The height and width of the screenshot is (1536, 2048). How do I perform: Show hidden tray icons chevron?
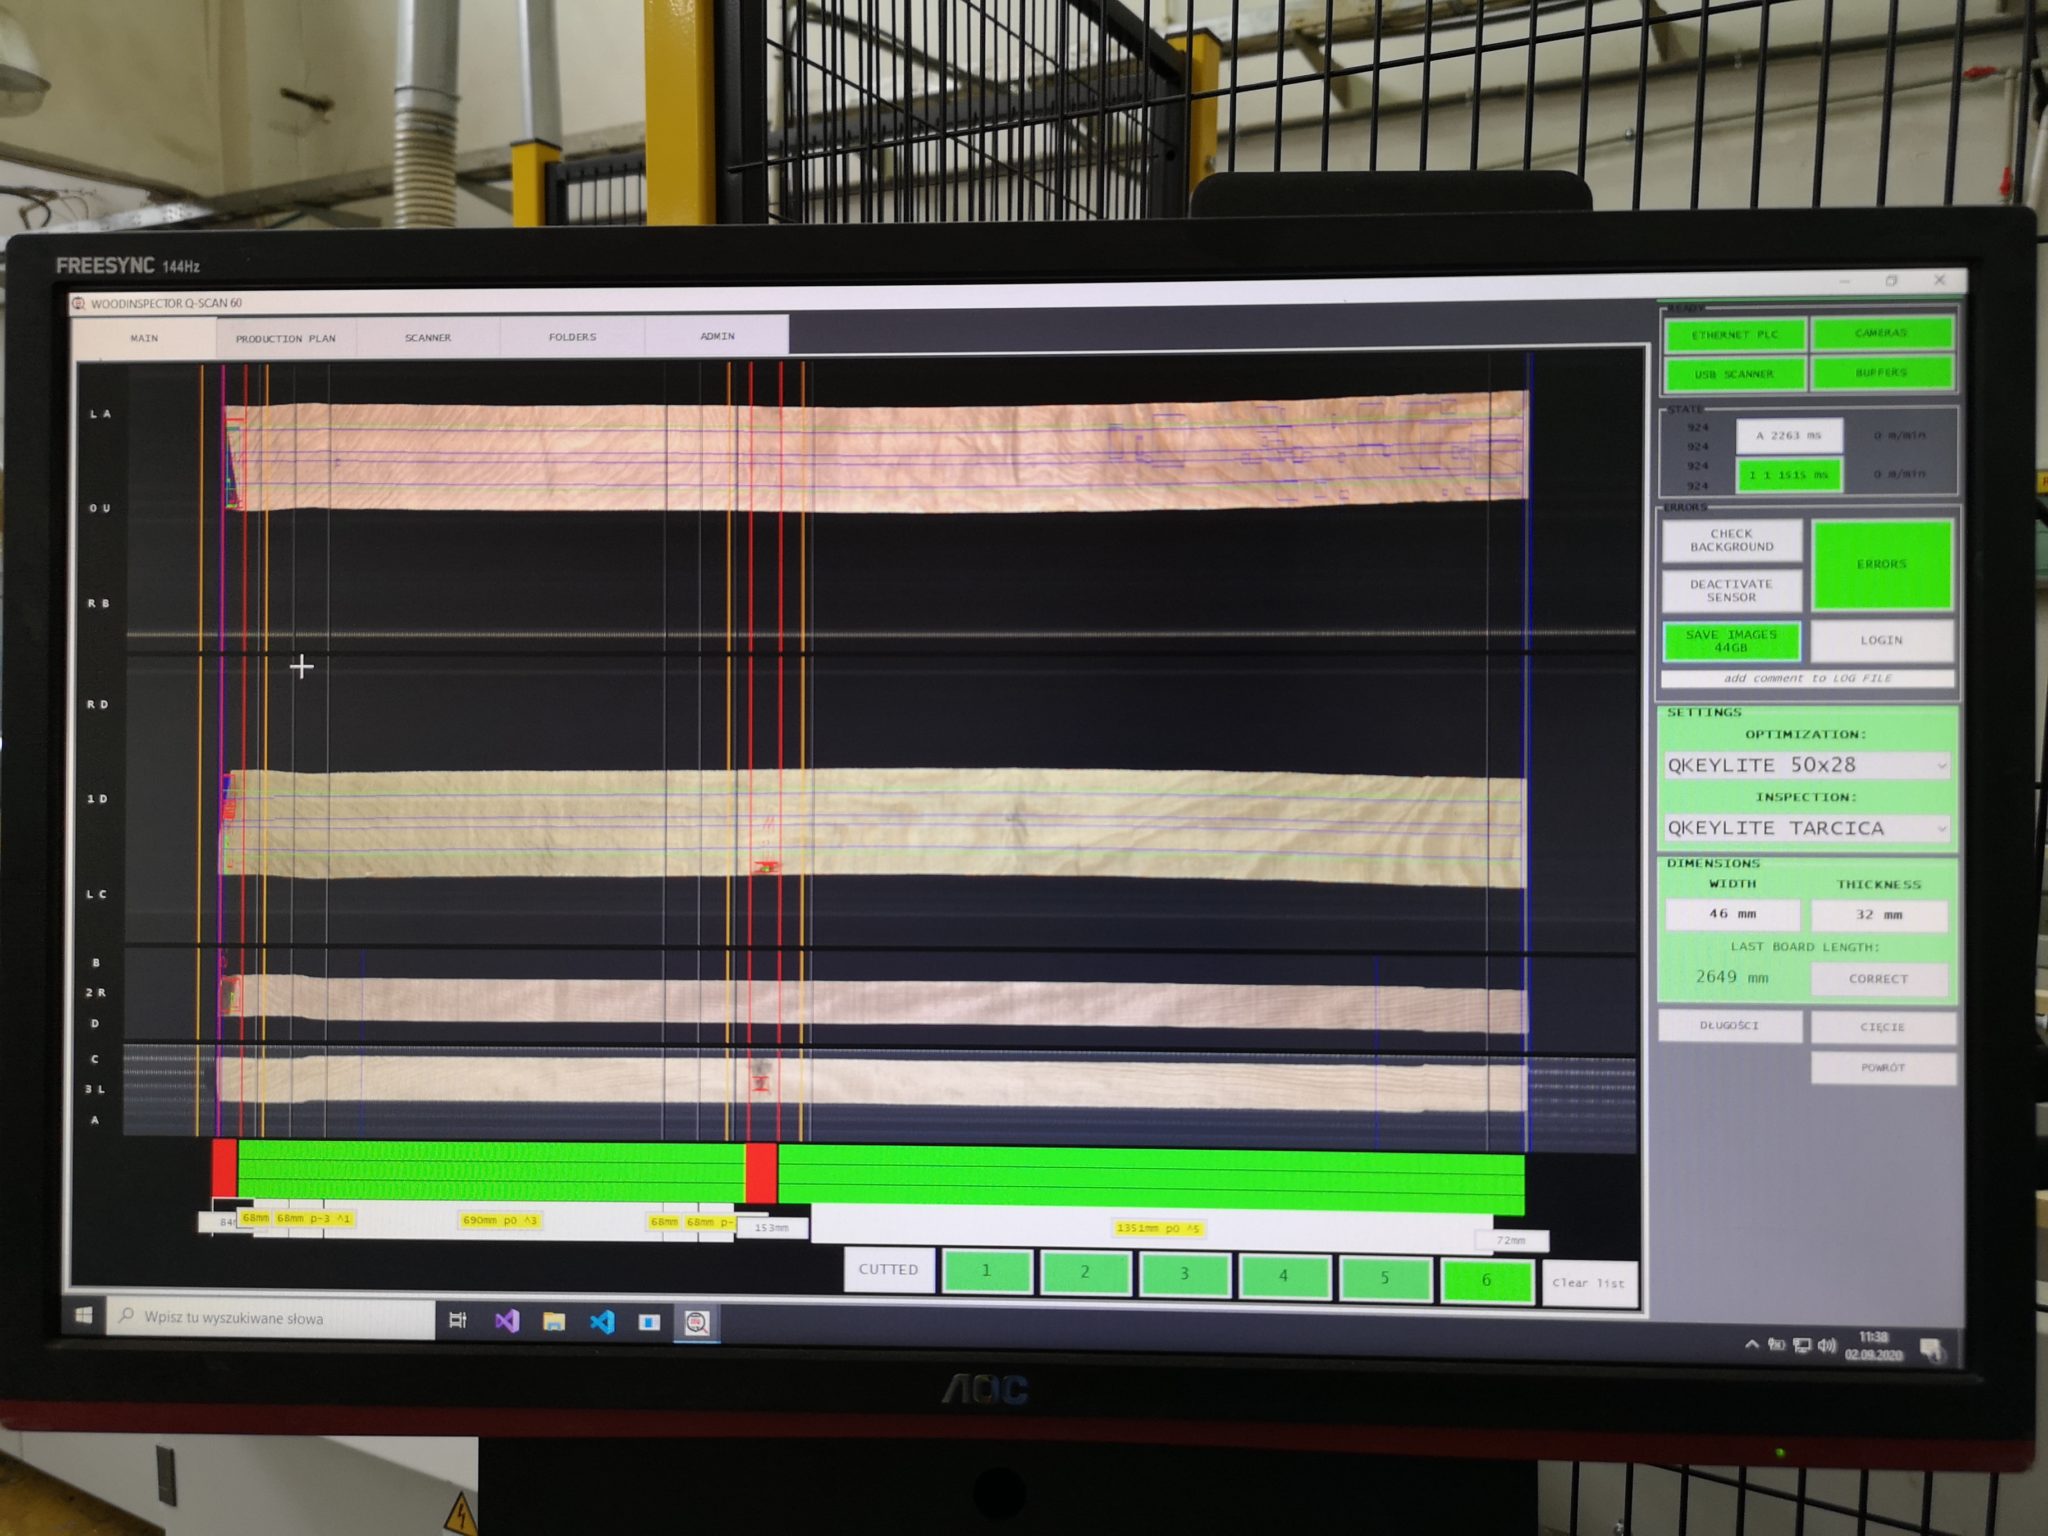[1752, 1345]
